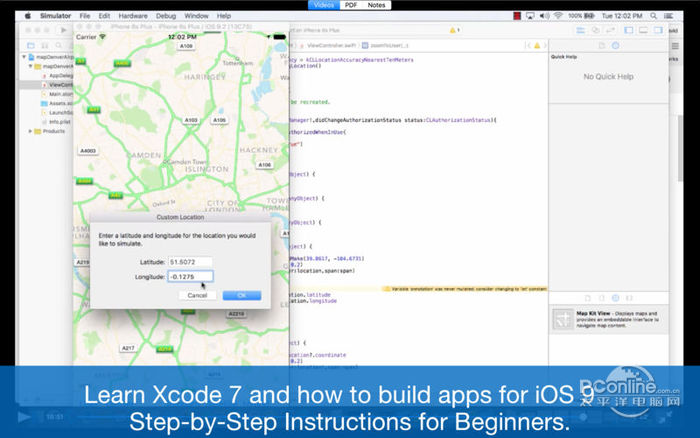The image size is (700, 438).
Task: Open the Edit menu
Action: click(x=104, y=16)
